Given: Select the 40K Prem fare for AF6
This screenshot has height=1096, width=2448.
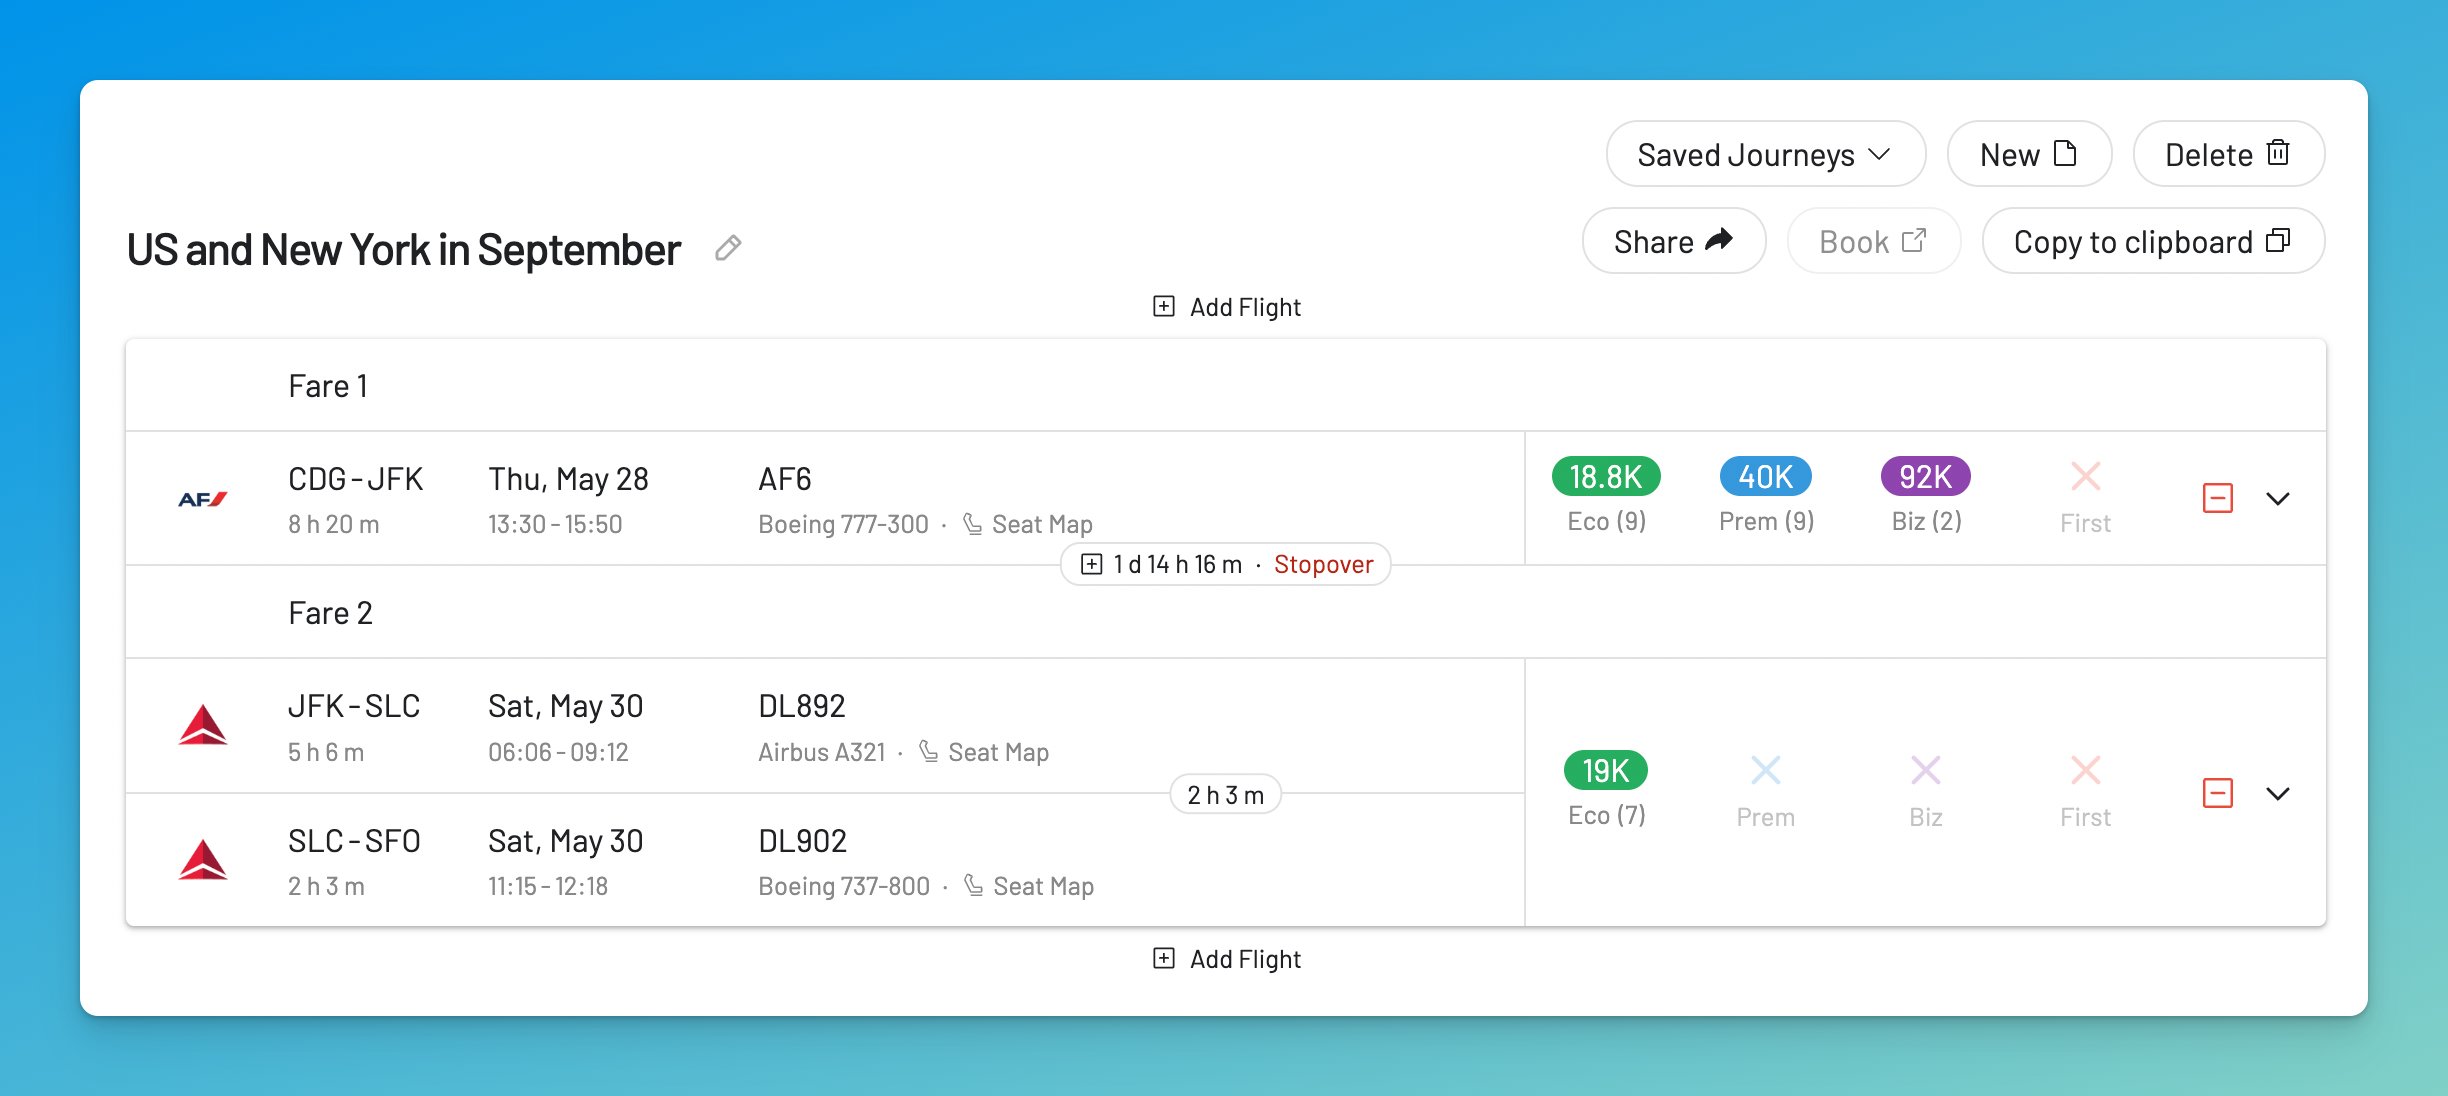Looking at the screenshot, I should [1765, 478].
